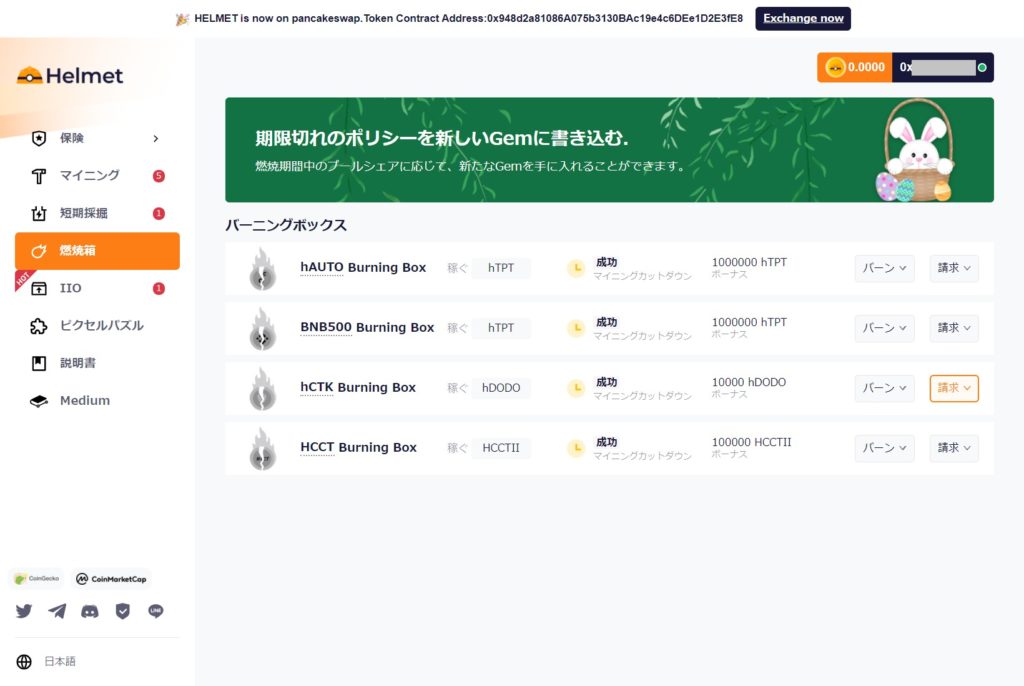Click the HCCT Burning Box flame icon
The width and height of the screenshot is (1024, 686).
pos(263,449)
